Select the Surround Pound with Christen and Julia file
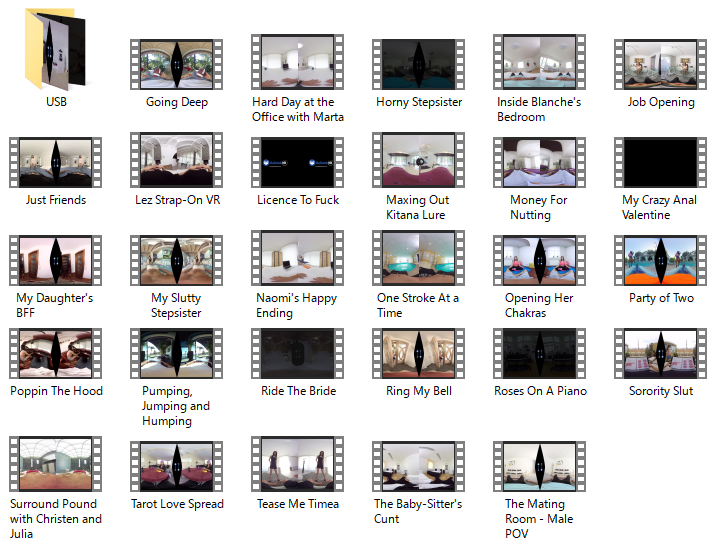The width and height of the screenshot is (717, 549). [x=56, y=464]
